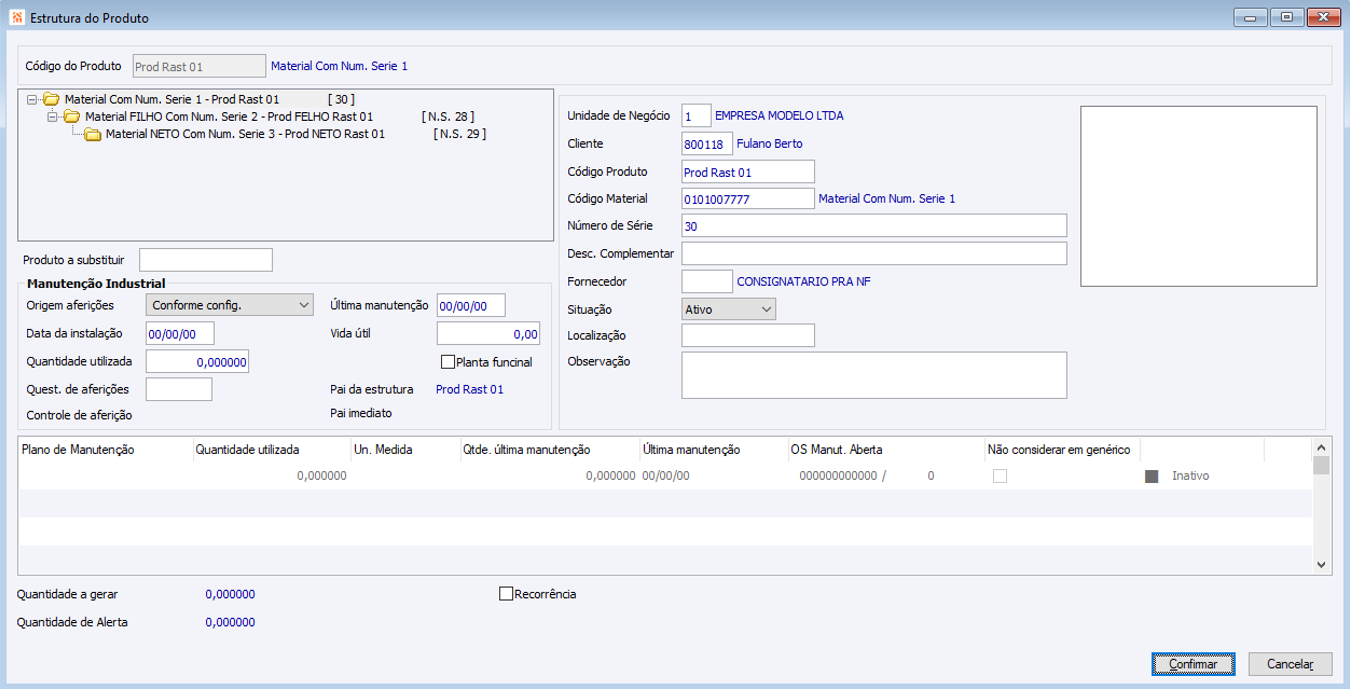Viewport: 1350px width, 689px height.
Task: Click the Data da instalação date field
Action: [x=180, y=333]
